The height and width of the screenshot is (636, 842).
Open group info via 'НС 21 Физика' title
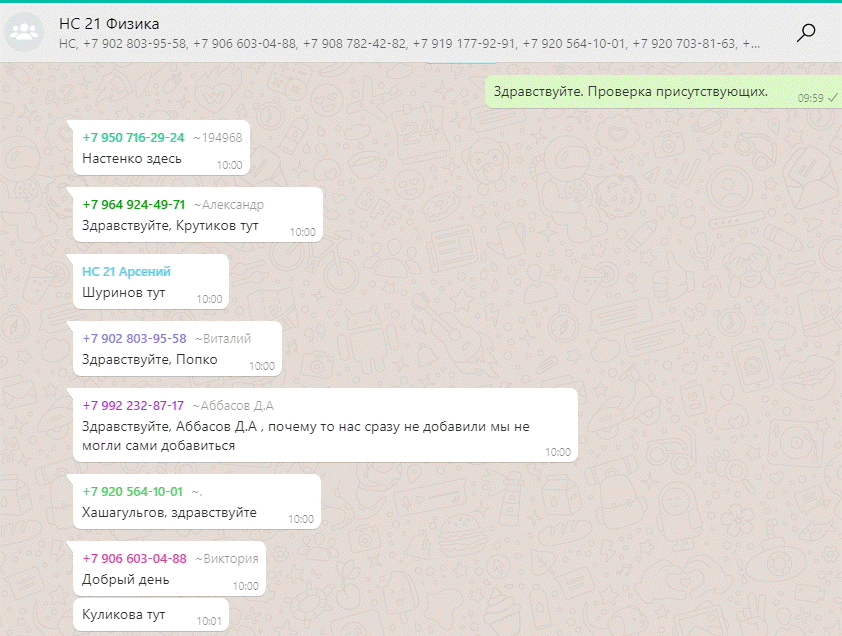109,24
